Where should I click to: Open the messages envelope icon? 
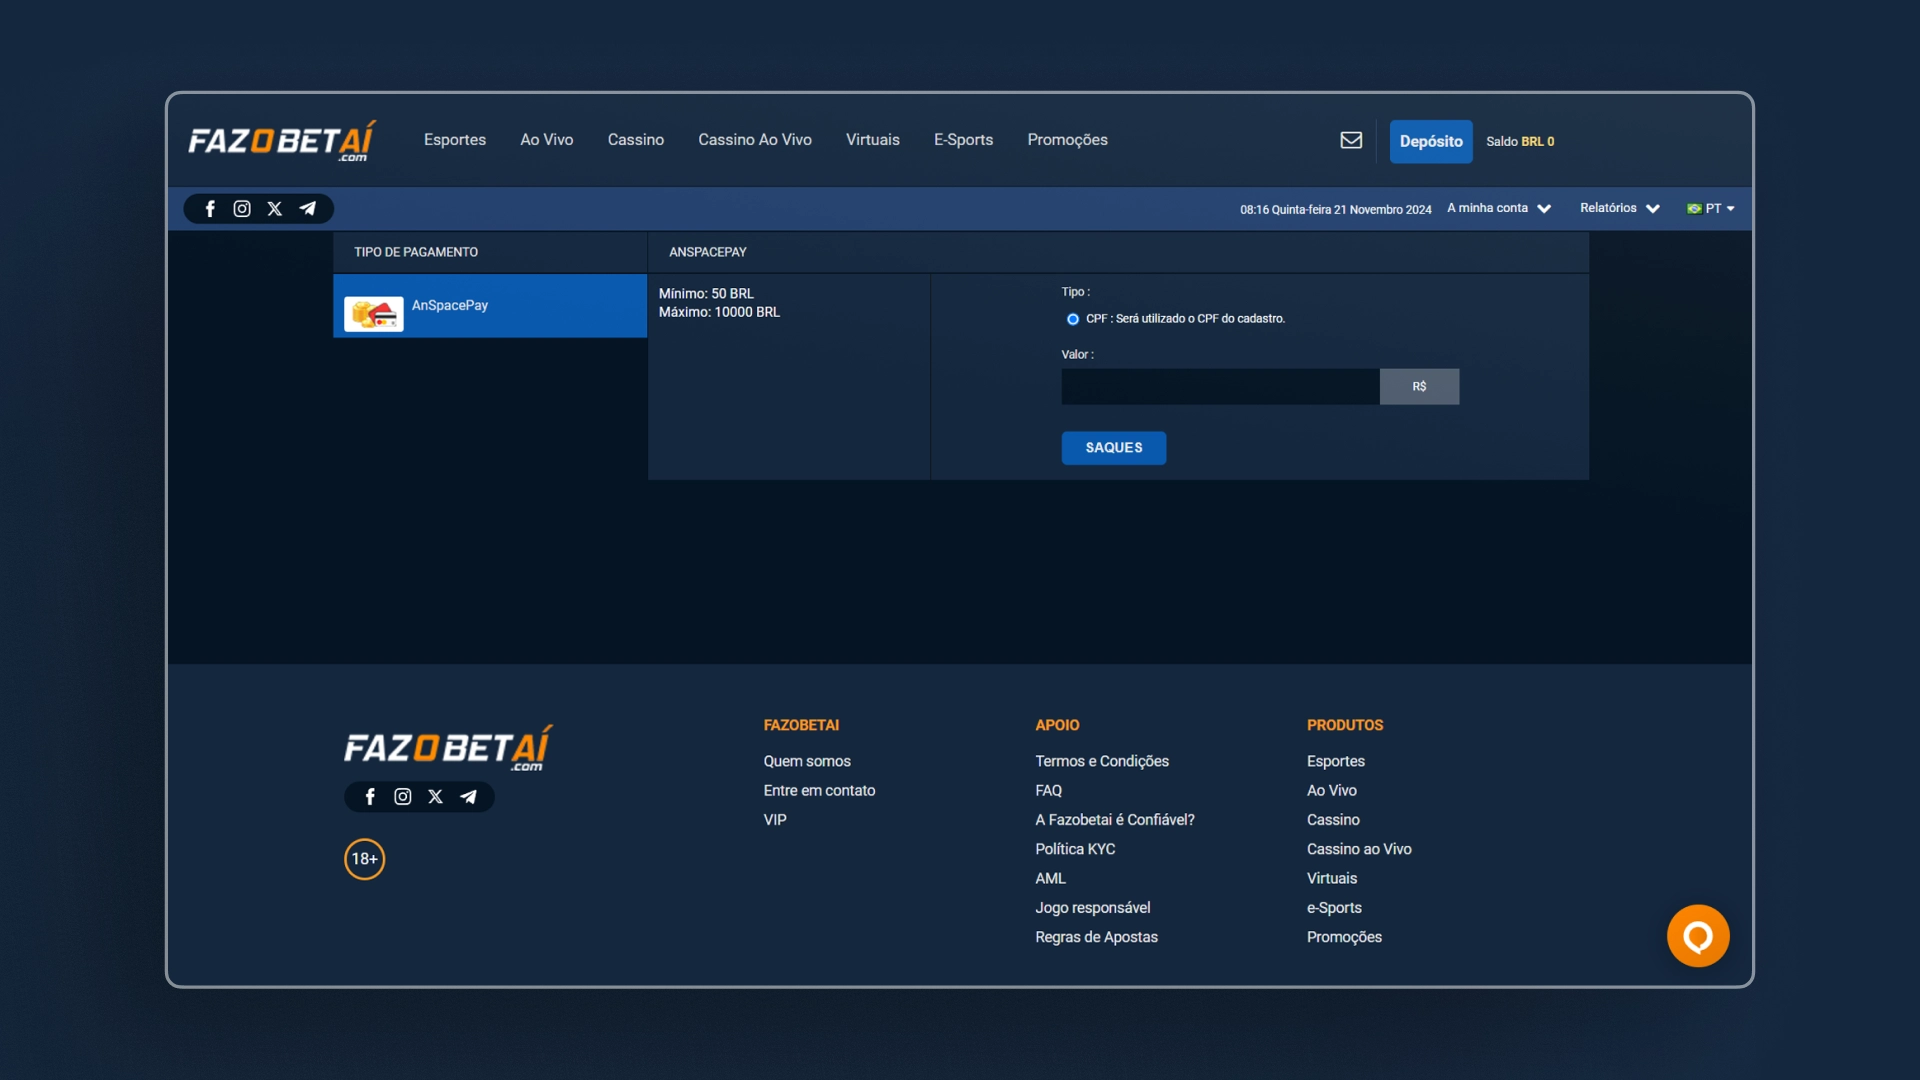pyautogui.click(x=1351, y=140)
